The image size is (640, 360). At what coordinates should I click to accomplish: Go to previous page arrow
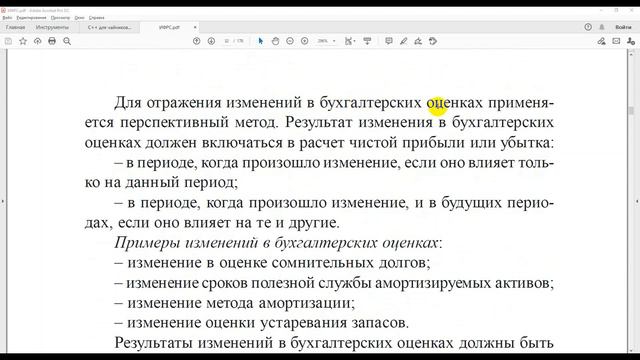[196, 41]
